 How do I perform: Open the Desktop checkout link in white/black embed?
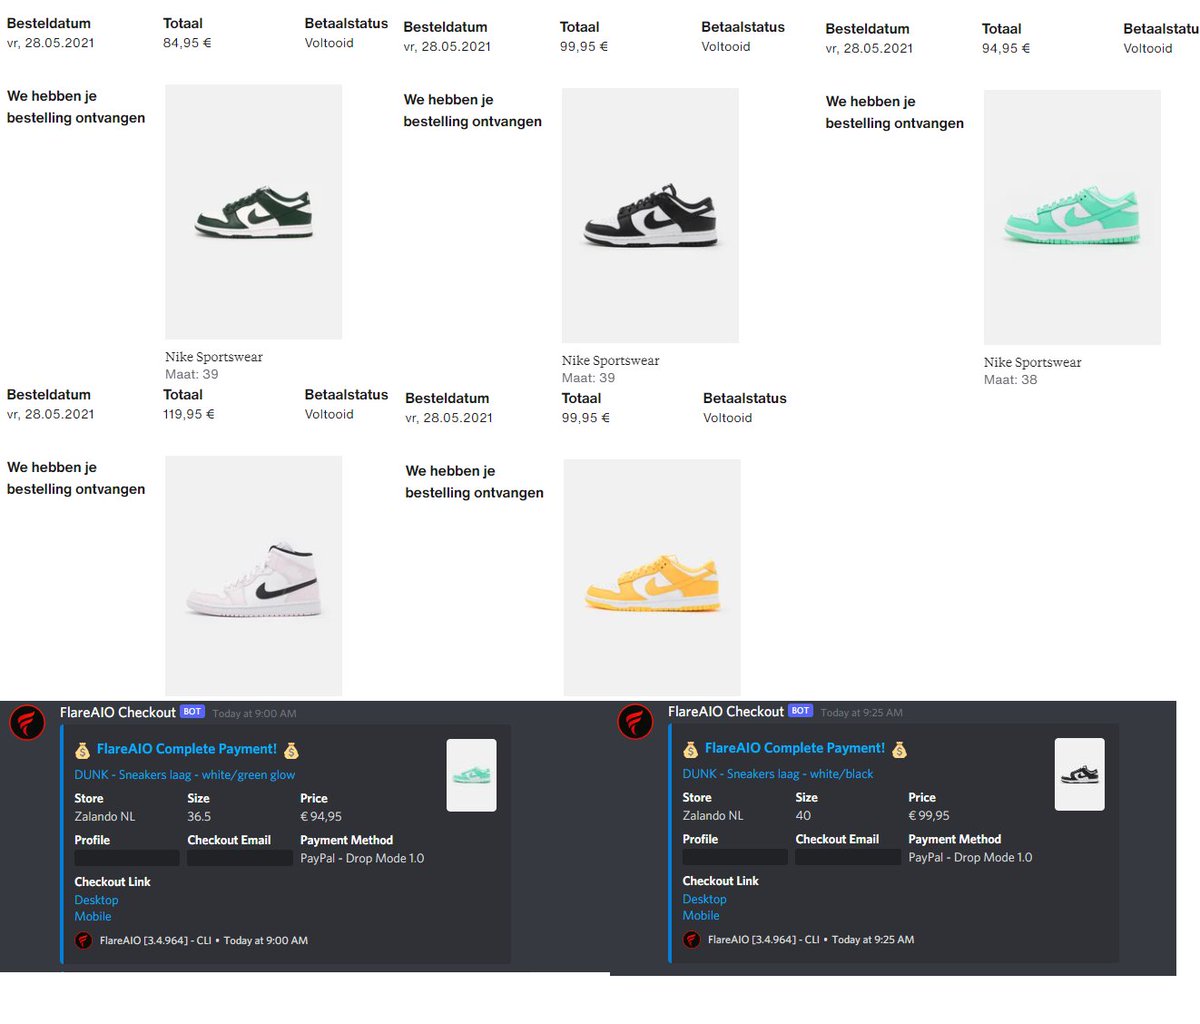pyautogui.click(x=704, y=899)
